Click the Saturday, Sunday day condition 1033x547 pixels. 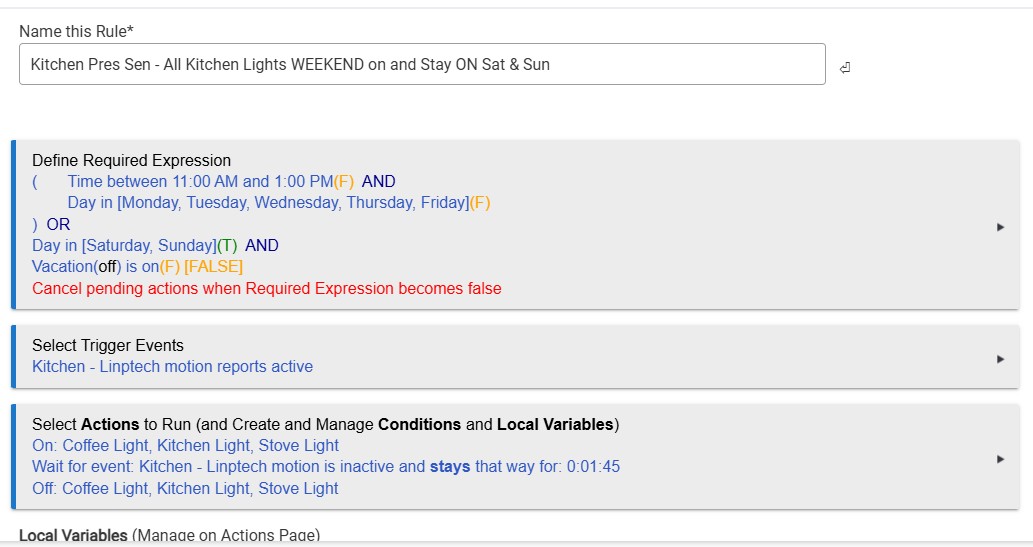tap(124, 246)
